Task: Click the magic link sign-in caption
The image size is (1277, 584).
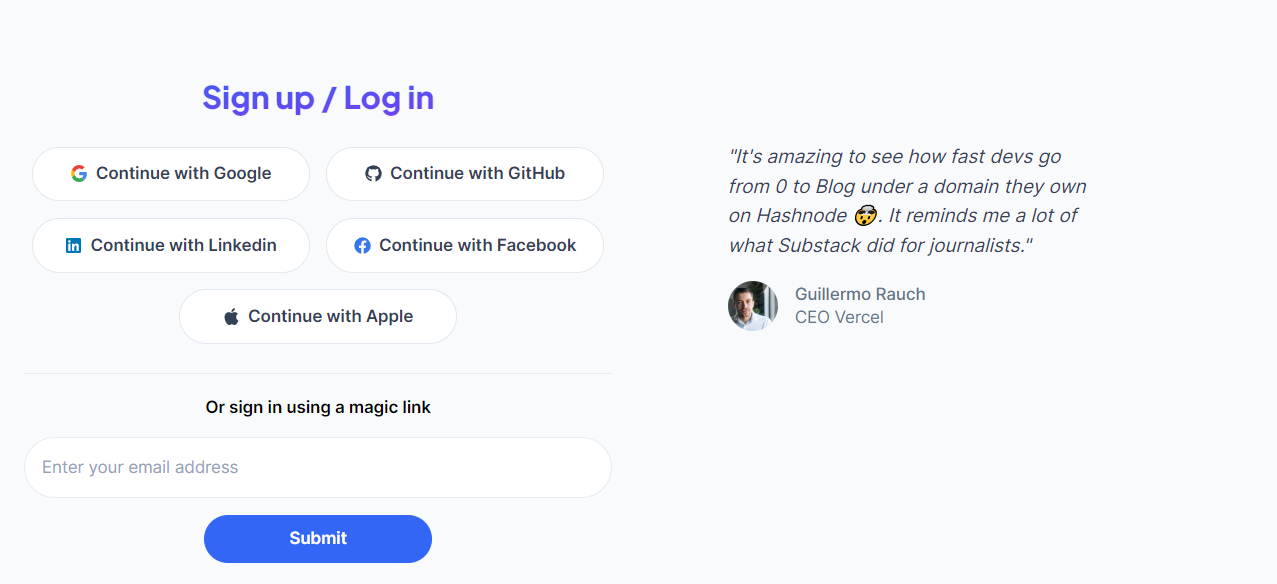Action: (318, 407)
